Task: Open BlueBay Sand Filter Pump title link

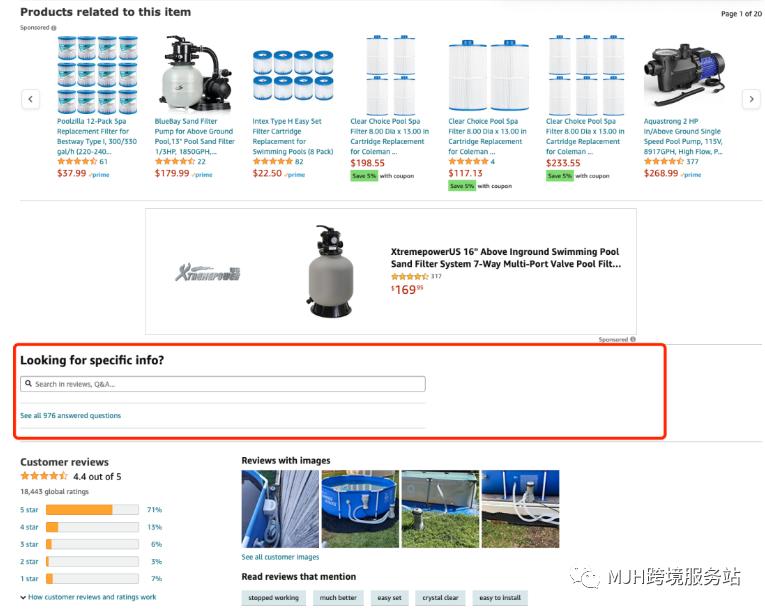Action: pos(195,136)
